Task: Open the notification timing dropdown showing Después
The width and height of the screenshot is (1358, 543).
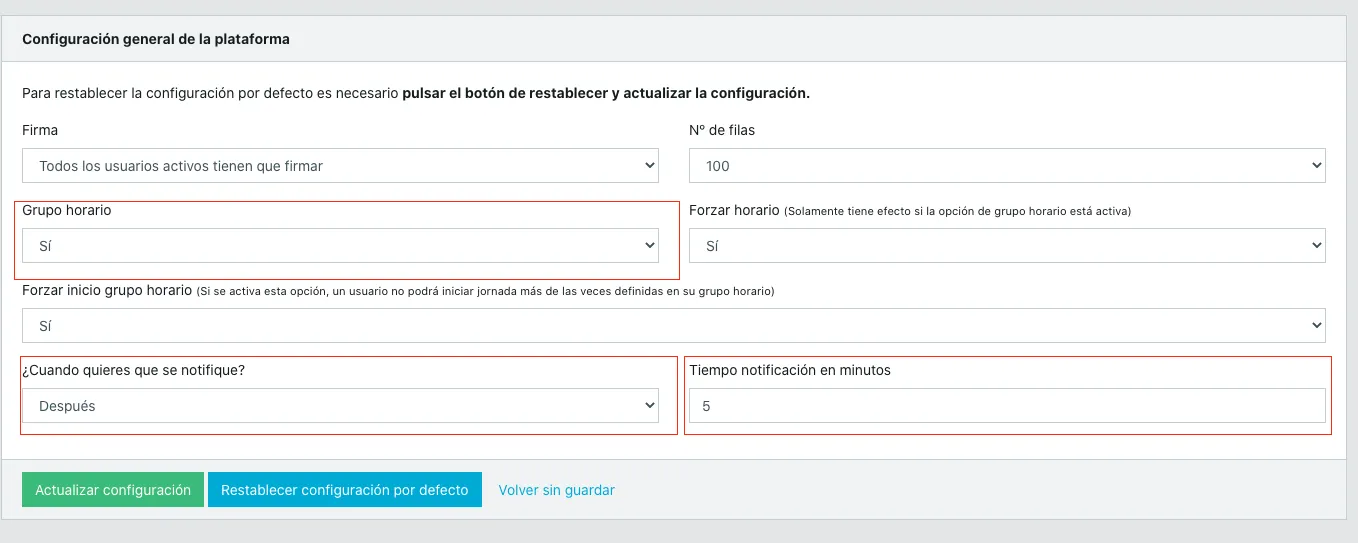Action: (x=340, y=405)
